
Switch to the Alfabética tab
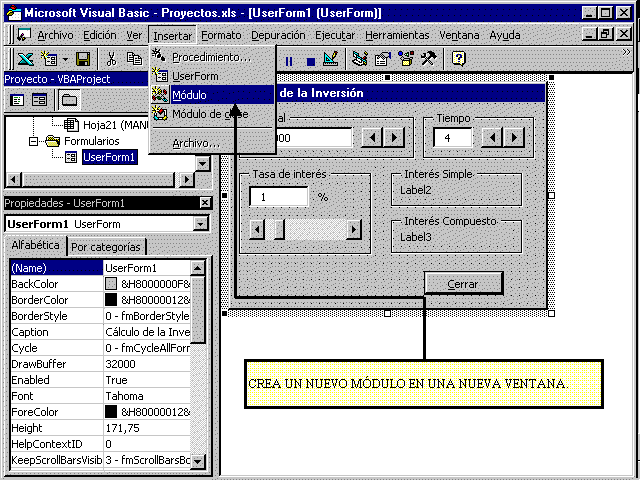click(x=35, y=245)
